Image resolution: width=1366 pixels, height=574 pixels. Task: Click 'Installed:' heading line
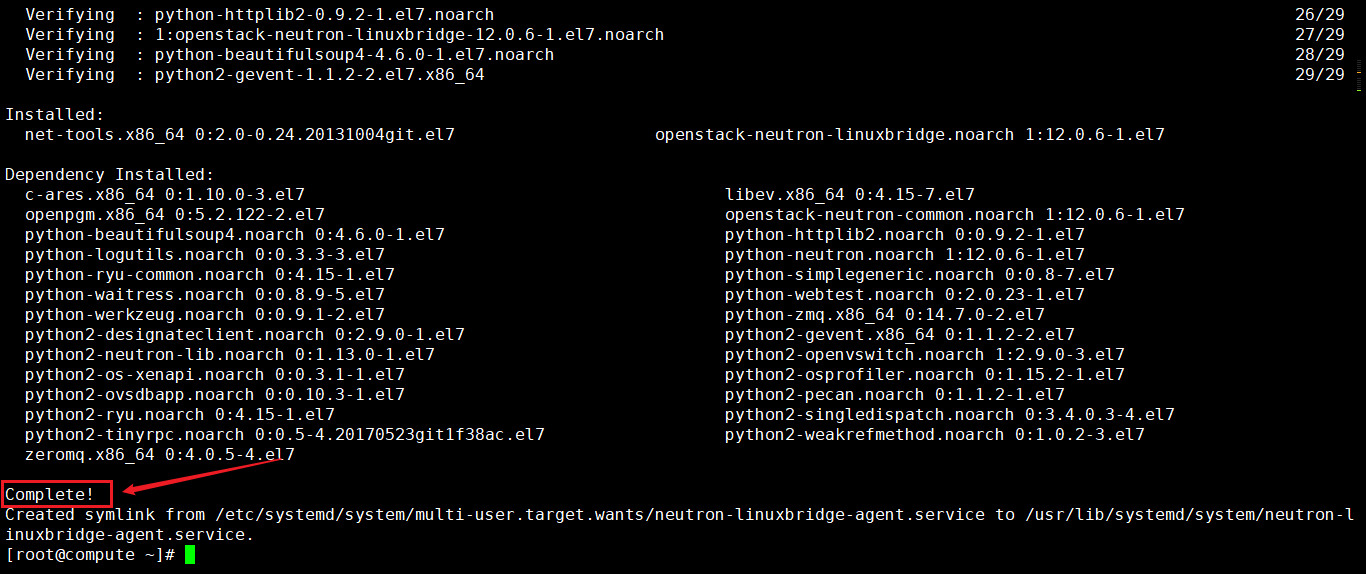[55, 114]
